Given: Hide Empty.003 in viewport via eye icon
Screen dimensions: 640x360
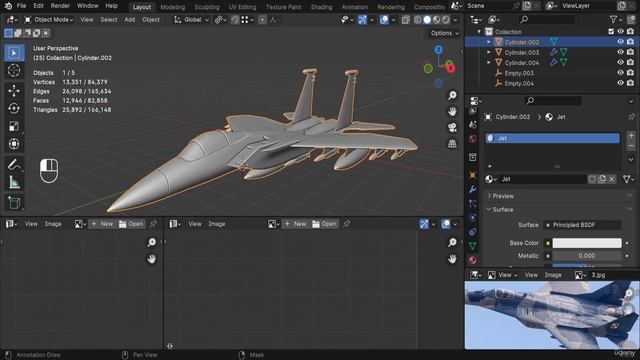Looking at the screenshot, I should tap(620, 72).
